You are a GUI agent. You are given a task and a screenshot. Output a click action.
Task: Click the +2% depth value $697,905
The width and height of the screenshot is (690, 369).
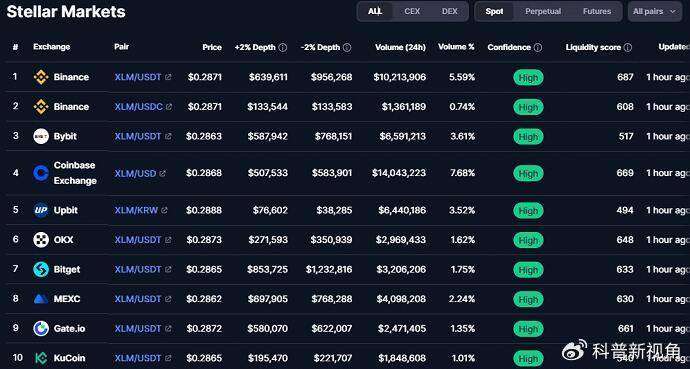(x=268, y=299)
